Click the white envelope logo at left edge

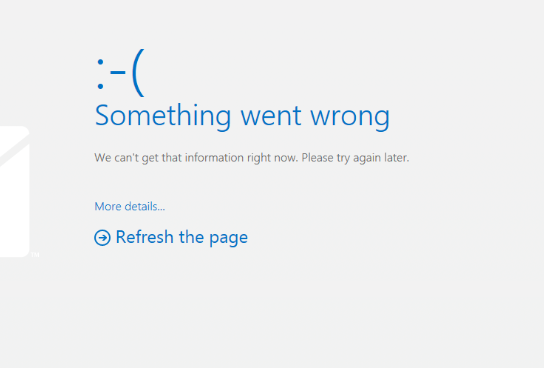(x=14, y=192)
